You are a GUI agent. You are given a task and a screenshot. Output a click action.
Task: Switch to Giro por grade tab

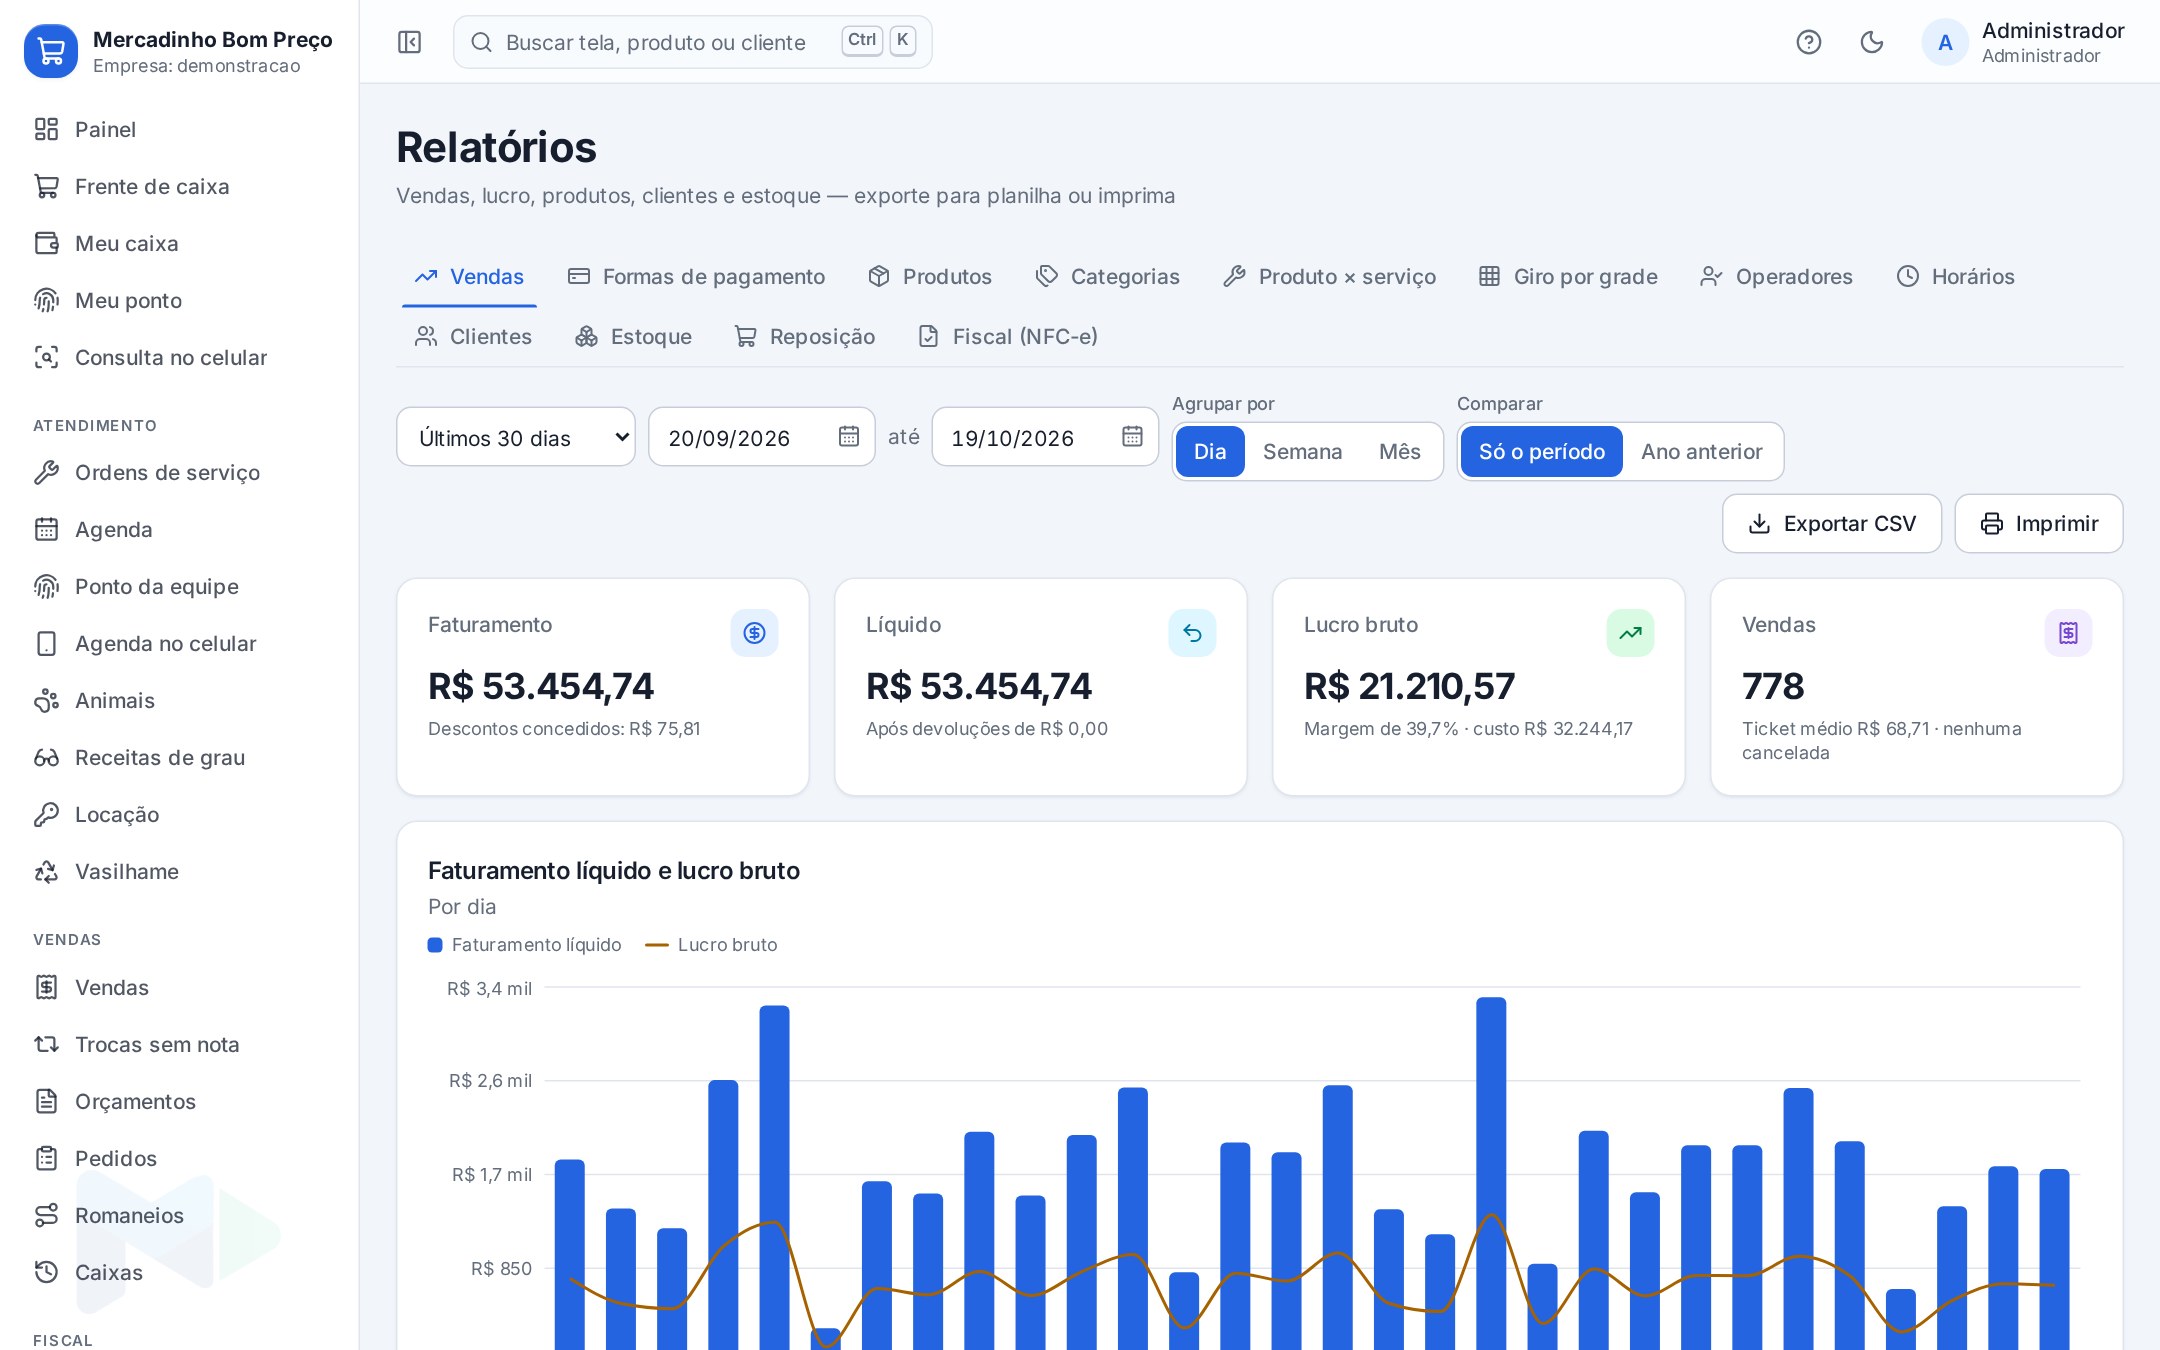pyautogui.click(x=1568, y=276)
